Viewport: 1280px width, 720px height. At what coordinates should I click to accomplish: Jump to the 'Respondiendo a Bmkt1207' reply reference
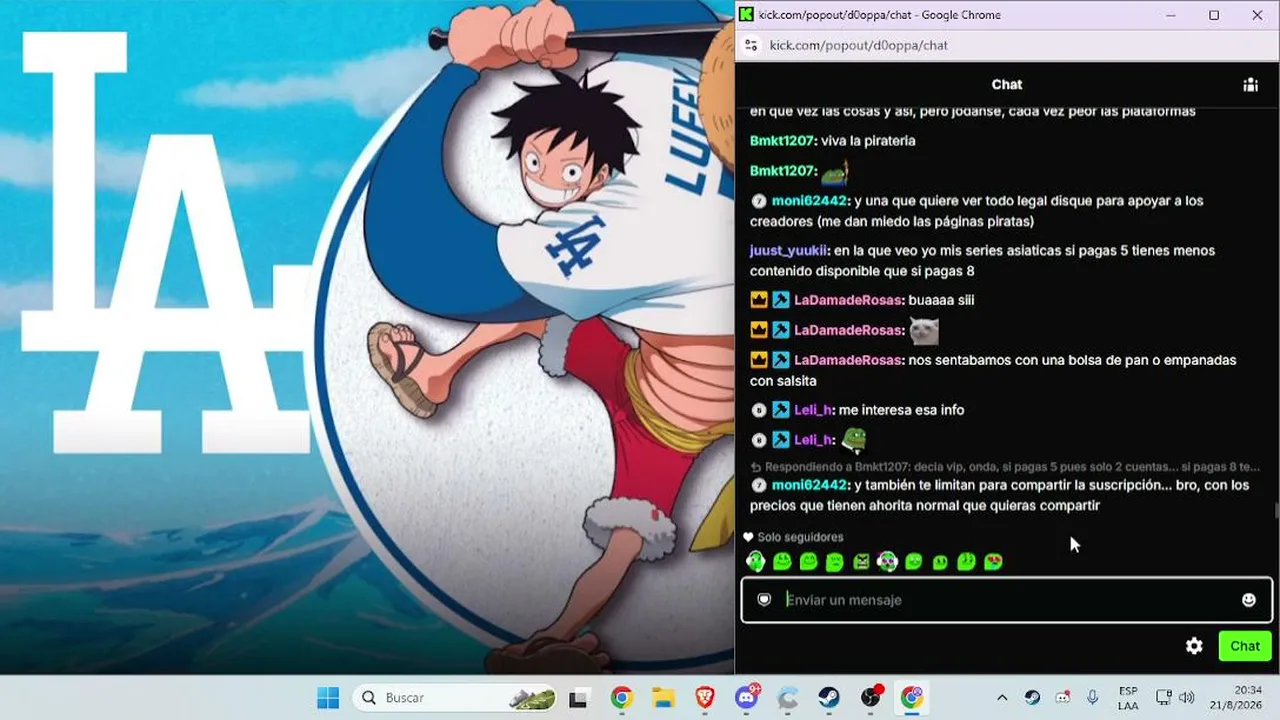point(1005,467)
